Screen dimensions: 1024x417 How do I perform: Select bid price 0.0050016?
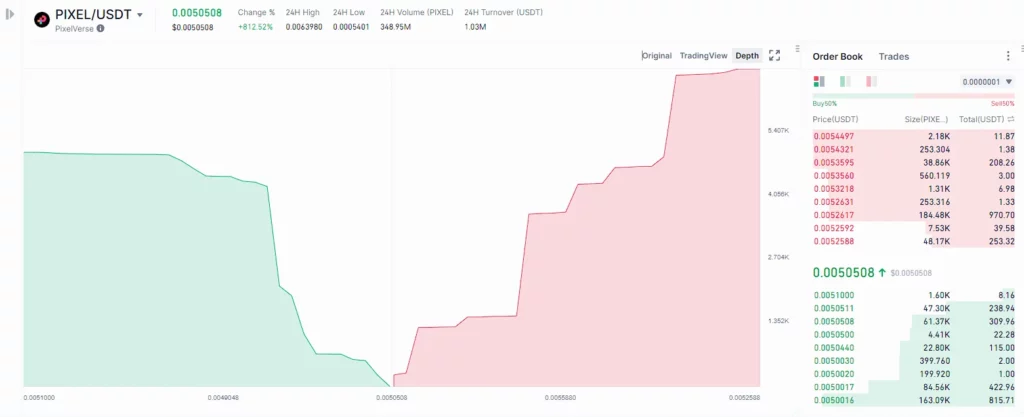(834, 400)
